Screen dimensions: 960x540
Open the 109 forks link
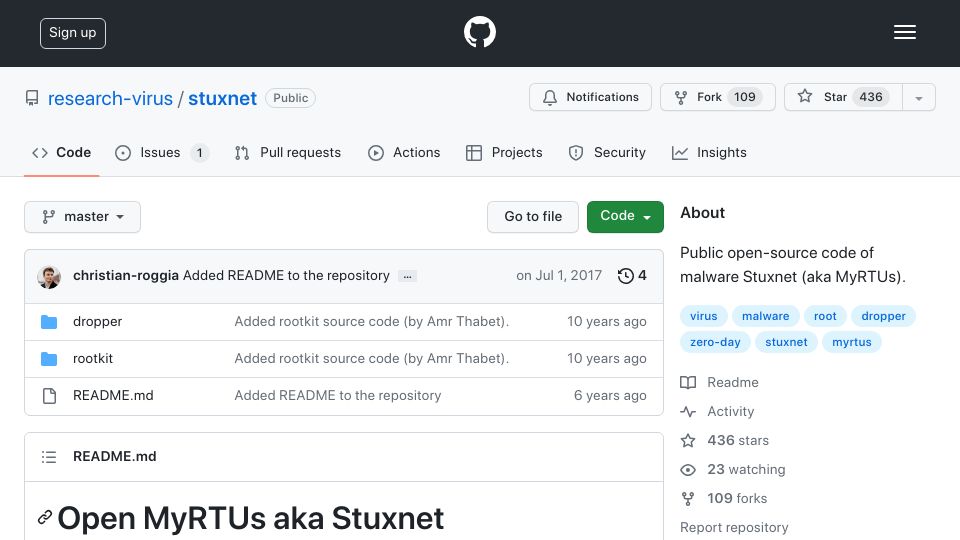click(737, 498)
